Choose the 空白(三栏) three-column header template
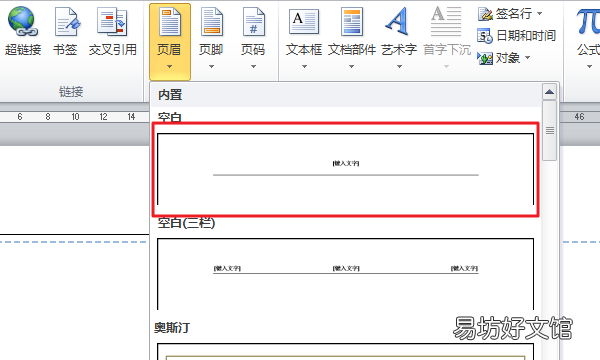The height and width of the screenshot is (360, 600). tap(346, 274)
